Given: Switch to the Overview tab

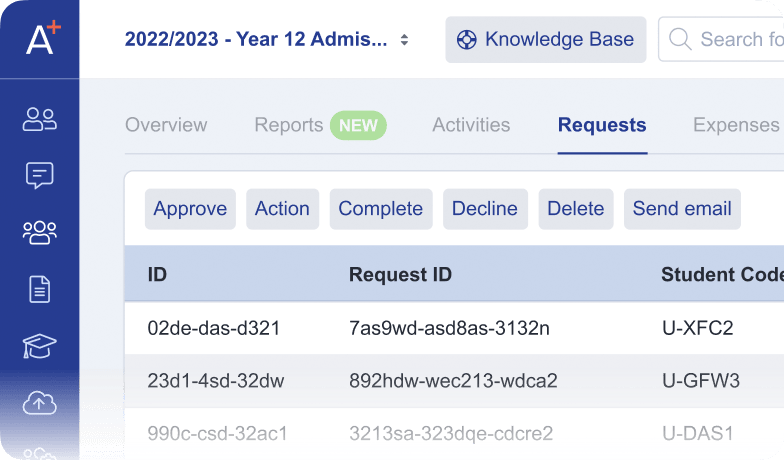Looking at the screenshot, I should point(166,125).
